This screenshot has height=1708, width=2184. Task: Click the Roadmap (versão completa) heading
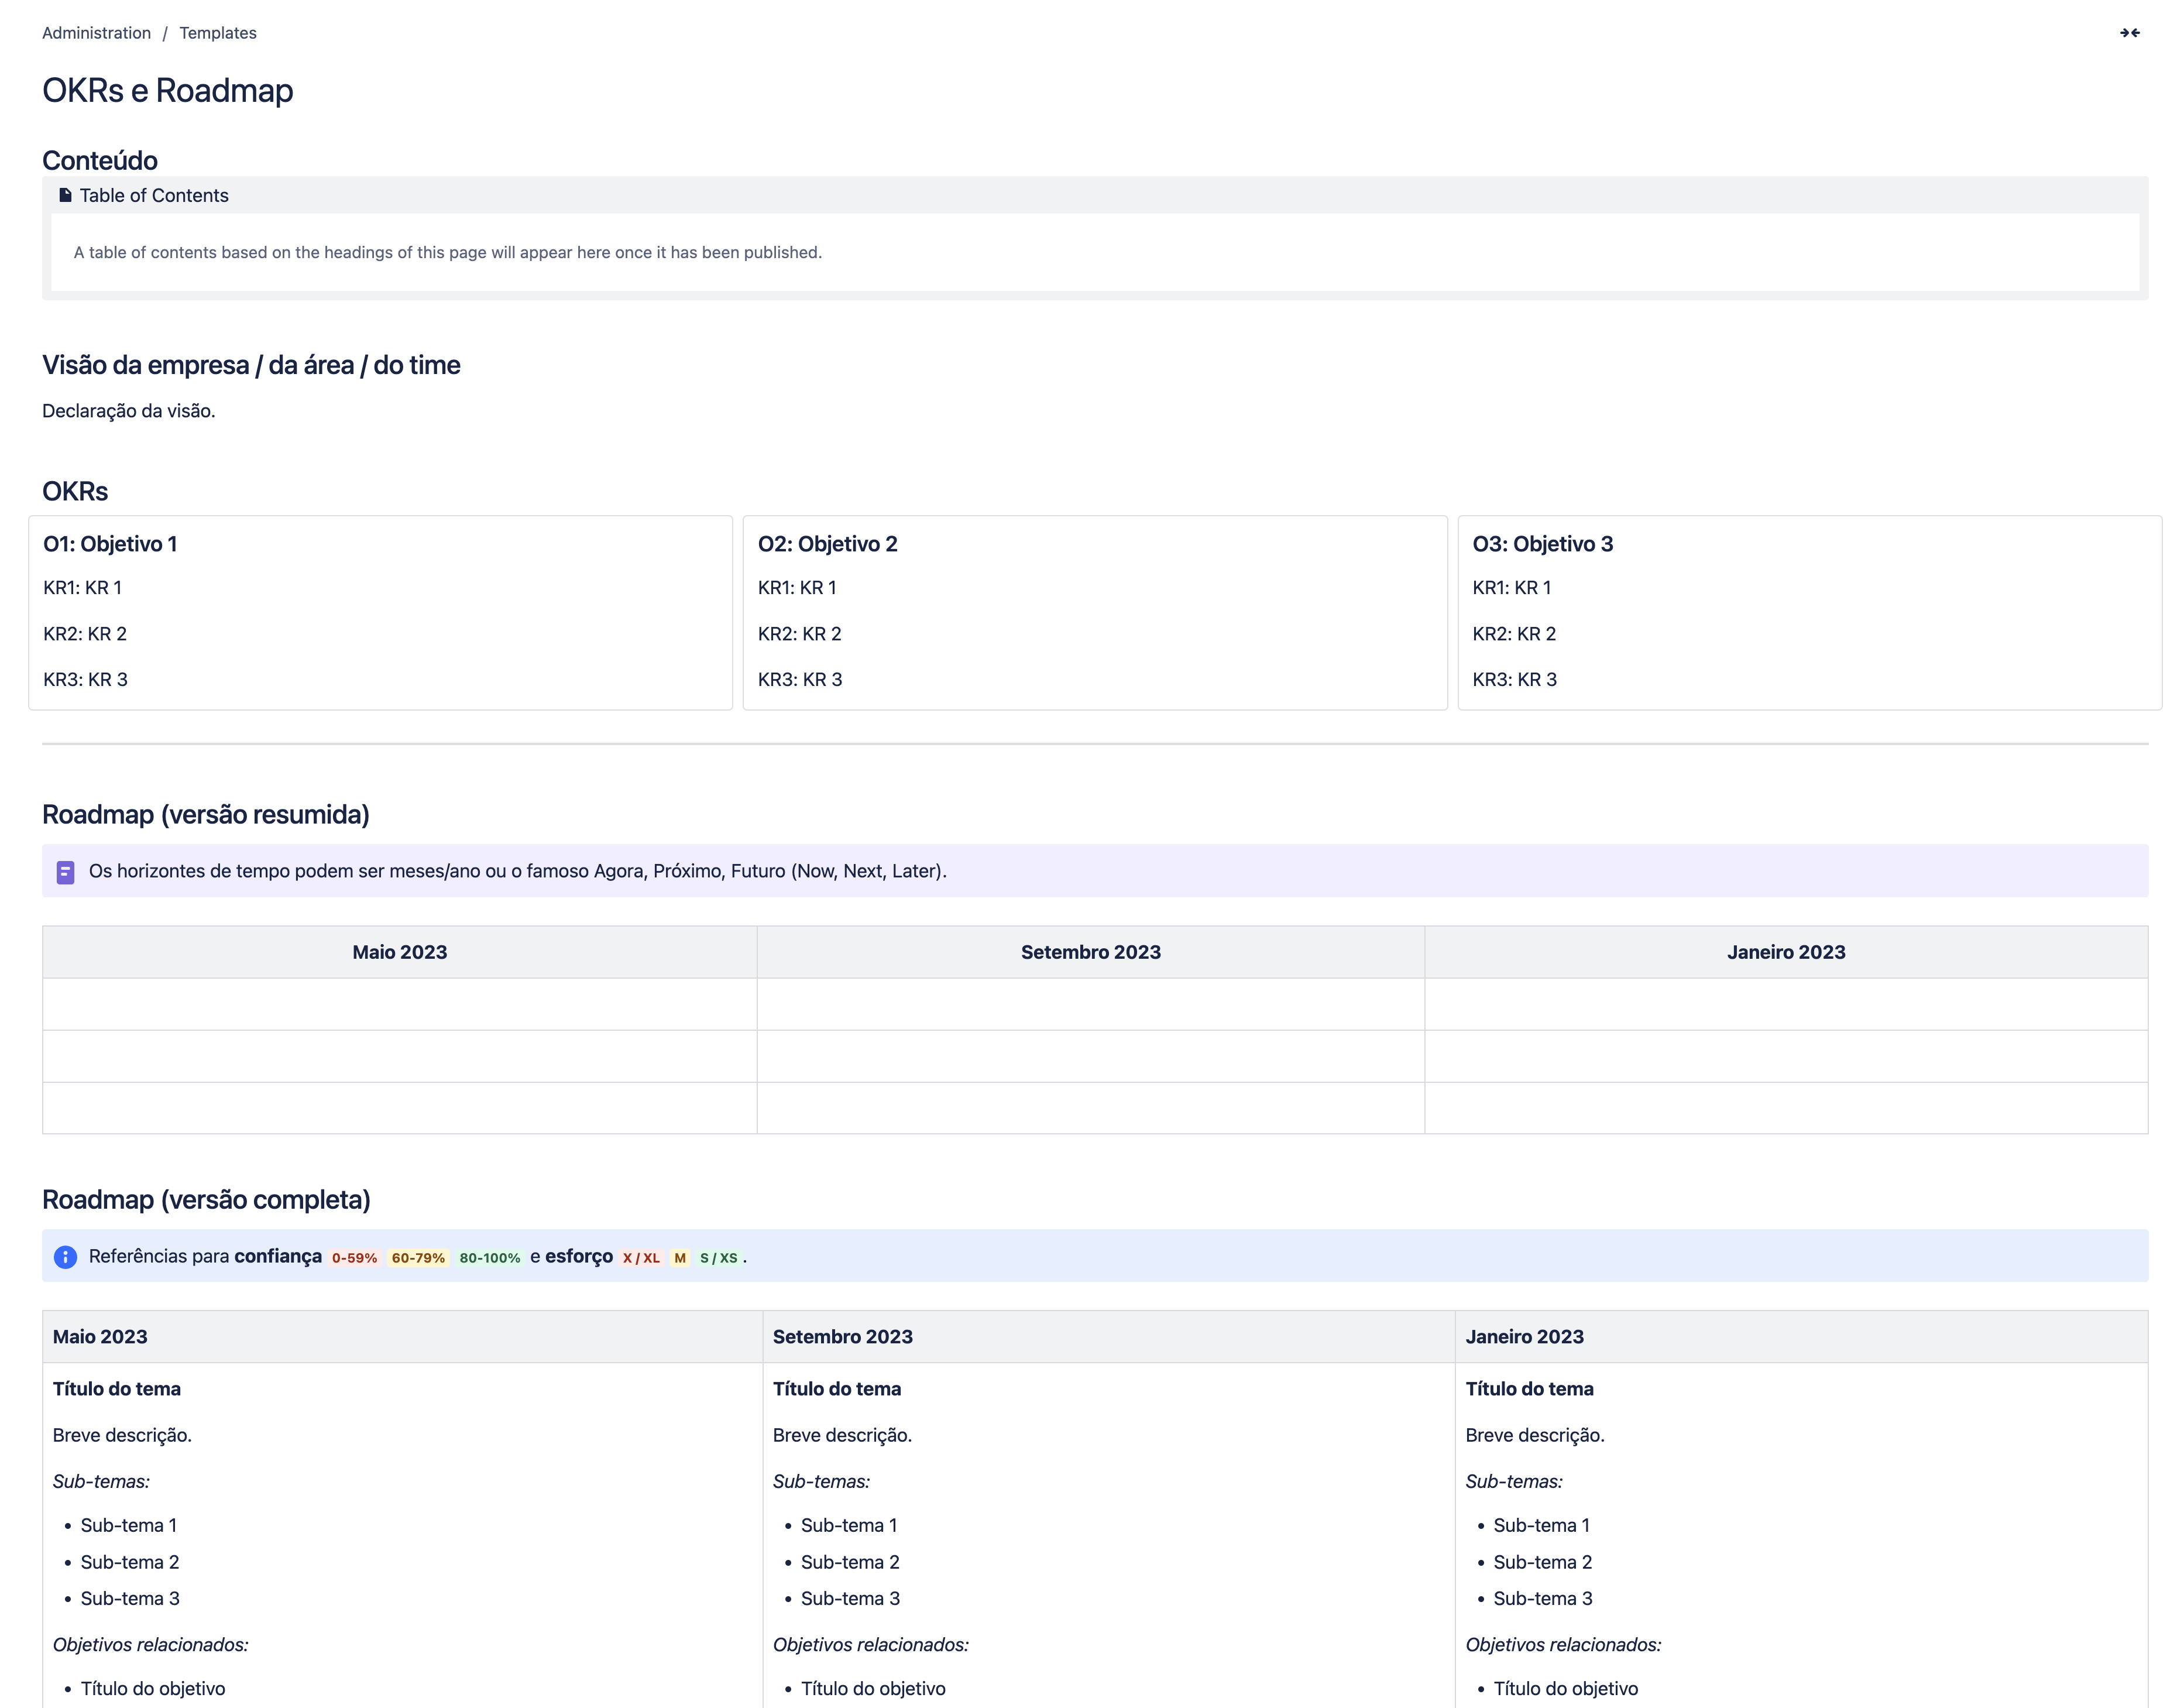pos(206,1200)
